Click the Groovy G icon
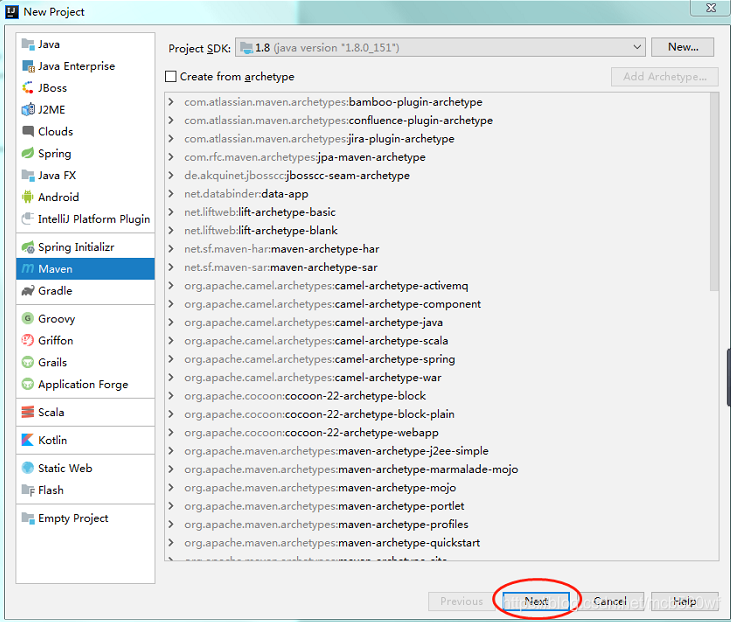 tap(28, 318)
